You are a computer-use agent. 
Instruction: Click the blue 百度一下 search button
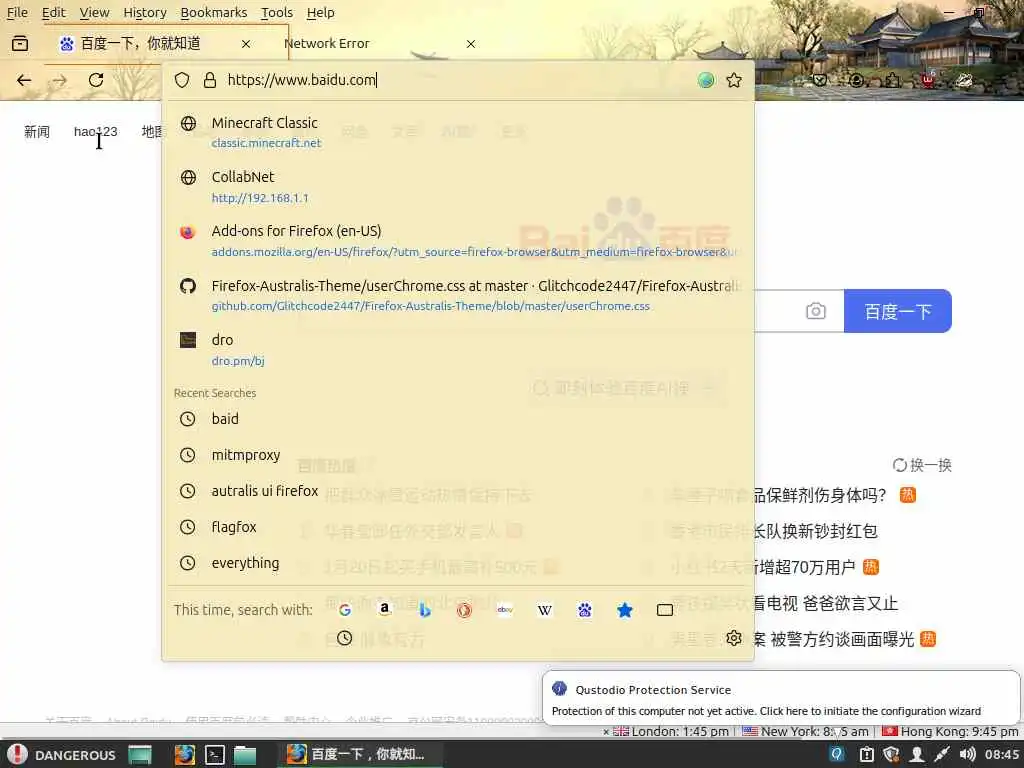tap(897, 311)
